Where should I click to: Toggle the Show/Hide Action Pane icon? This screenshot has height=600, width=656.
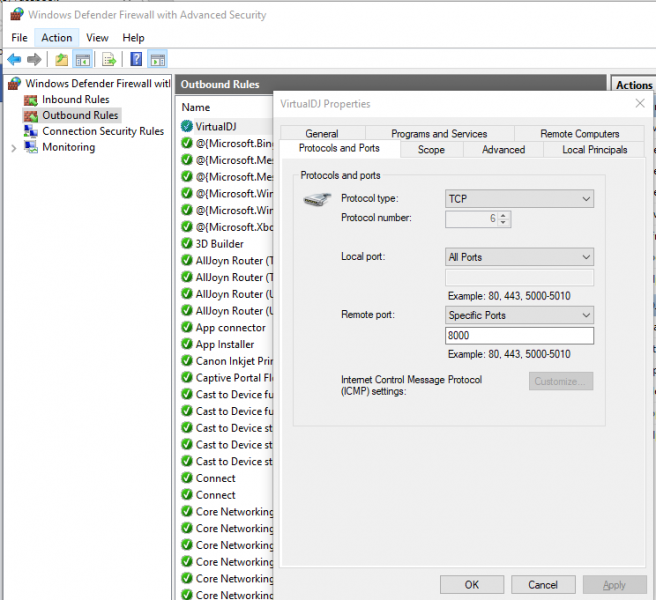tap(158, 59)
